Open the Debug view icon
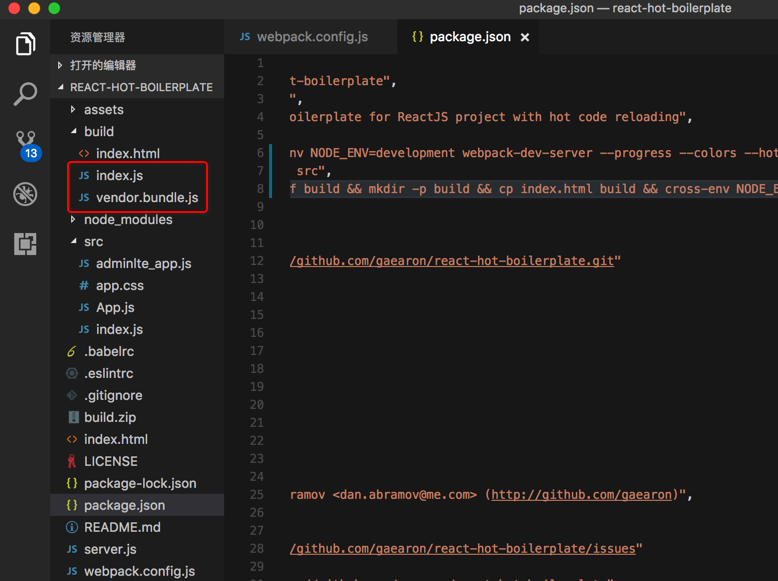Viewport: 778px width, 581px height. (x=25, y=194)
